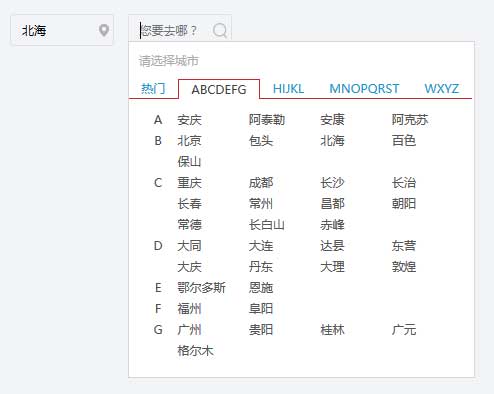Select the city 达县

[x=332, y=246]
